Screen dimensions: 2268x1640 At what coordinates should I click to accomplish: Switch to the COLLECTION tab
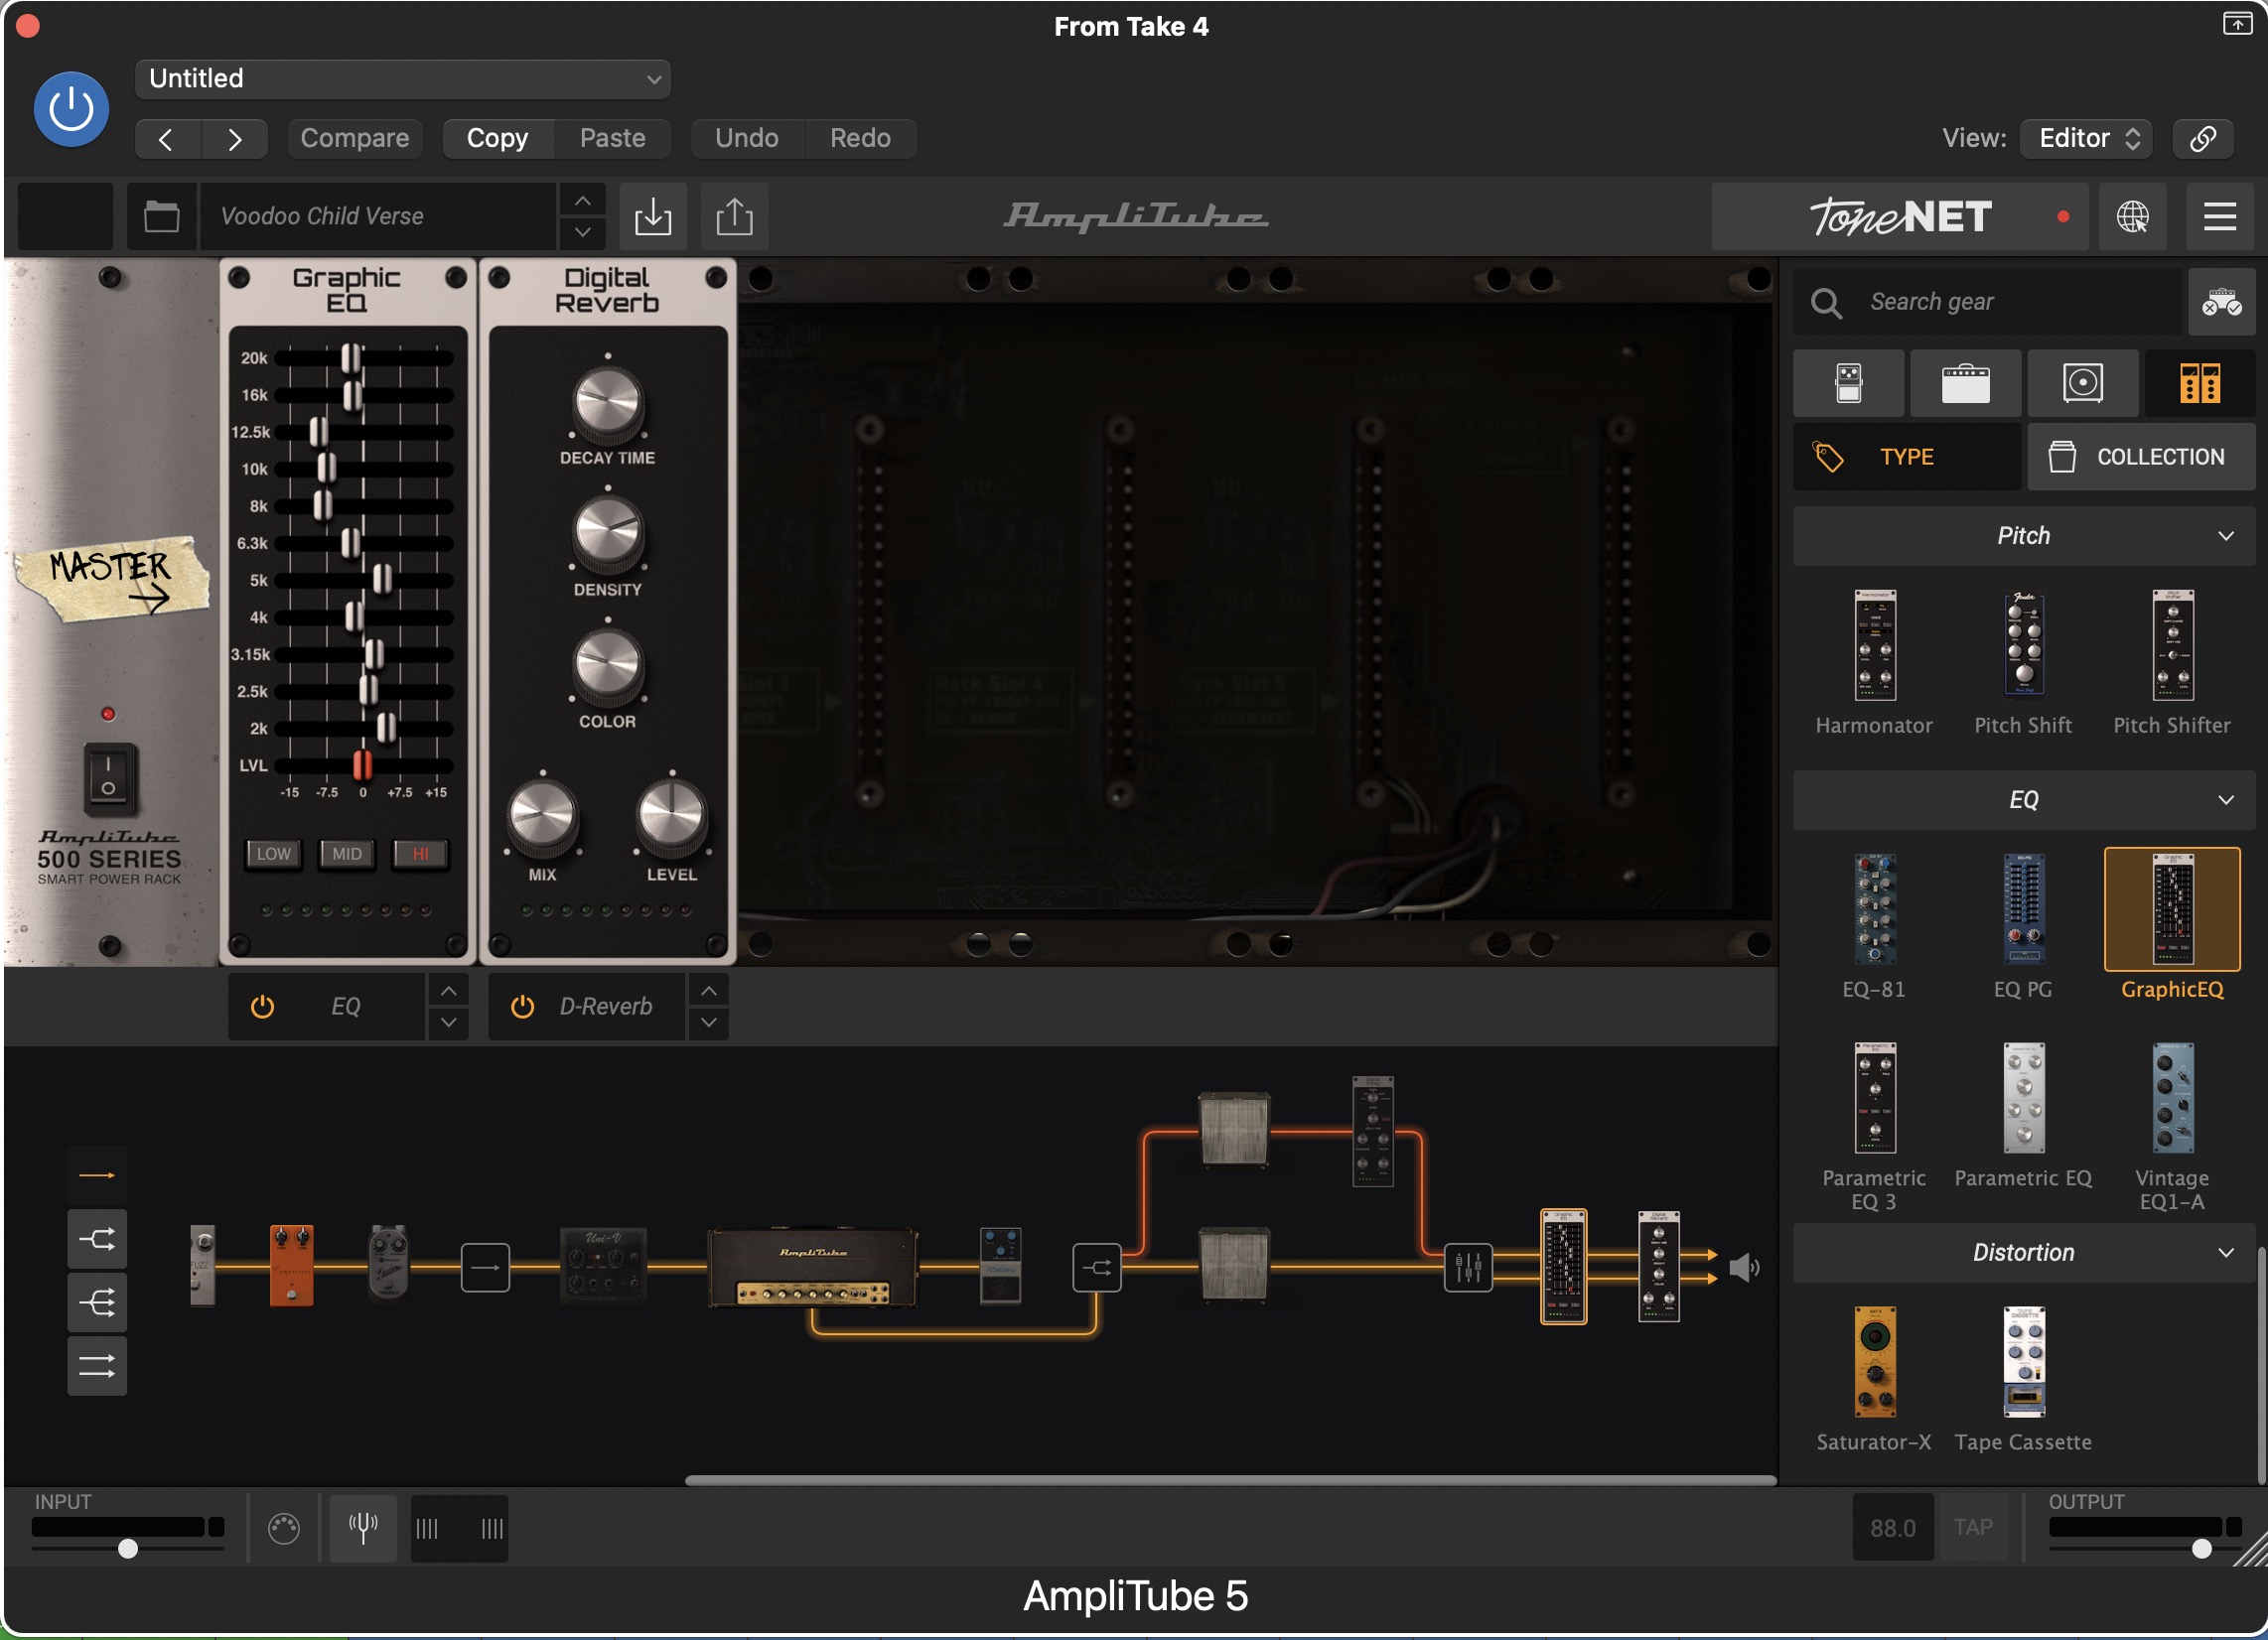click(x=2141, y=457)
